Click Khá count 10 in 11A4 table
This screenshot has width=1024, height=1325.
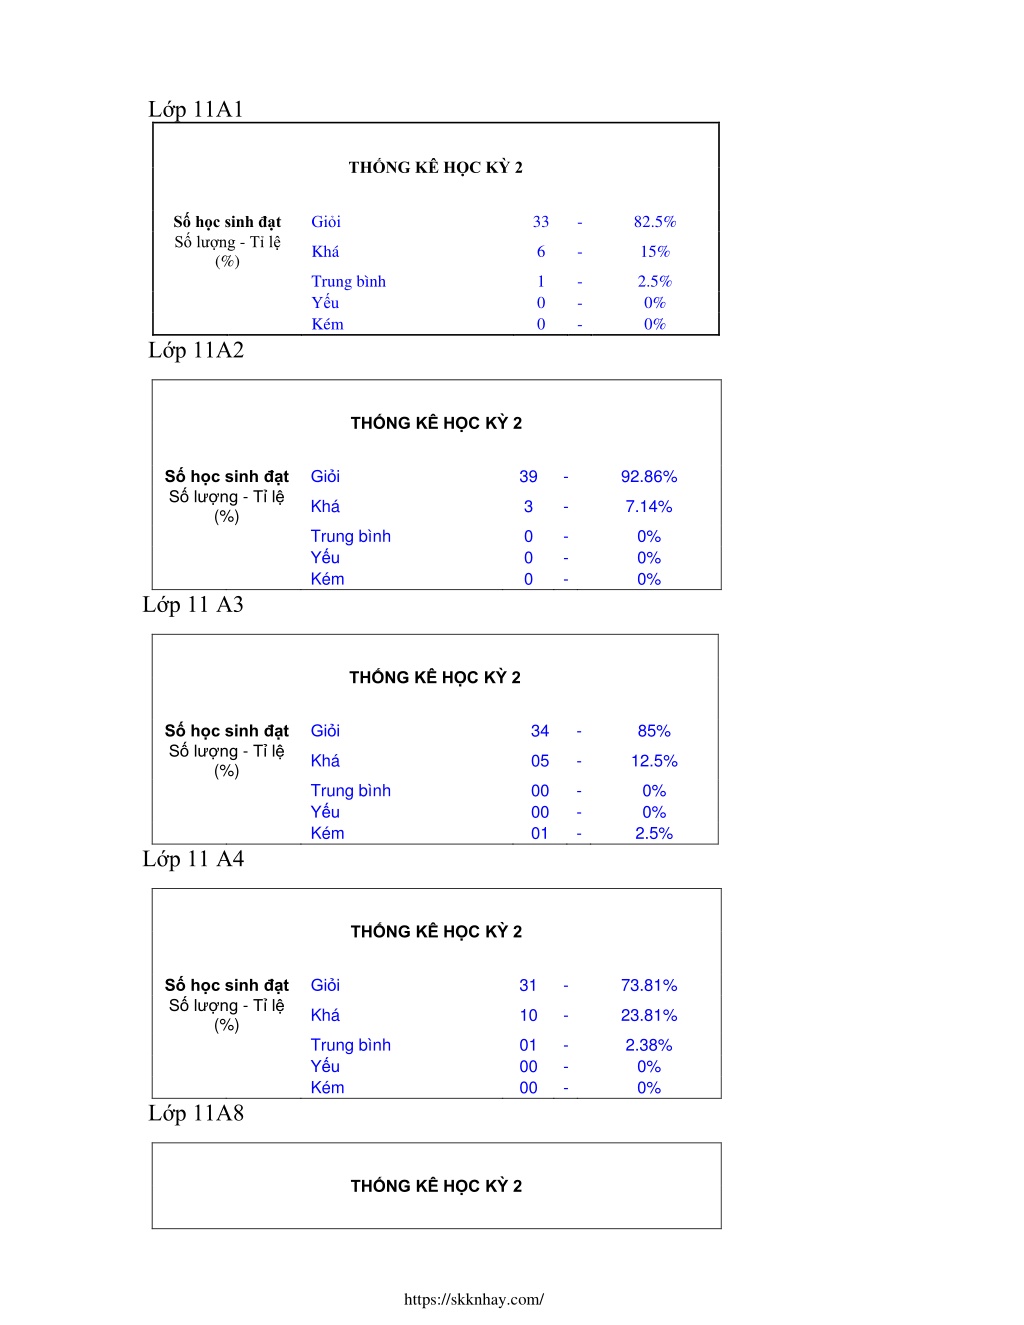tap(528, 1015)
